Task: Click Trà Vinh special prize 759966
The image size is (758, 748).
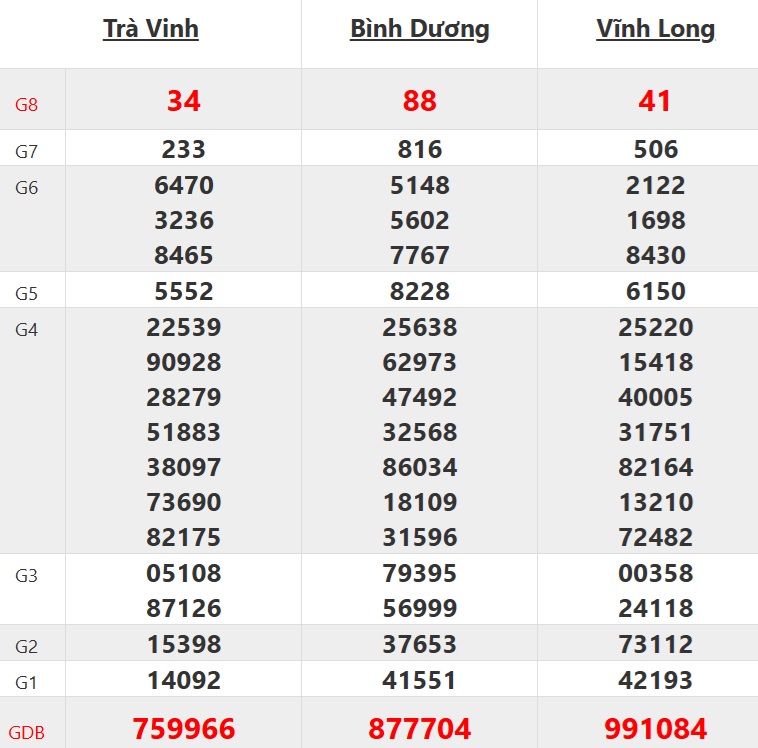Action: point(184,729)
